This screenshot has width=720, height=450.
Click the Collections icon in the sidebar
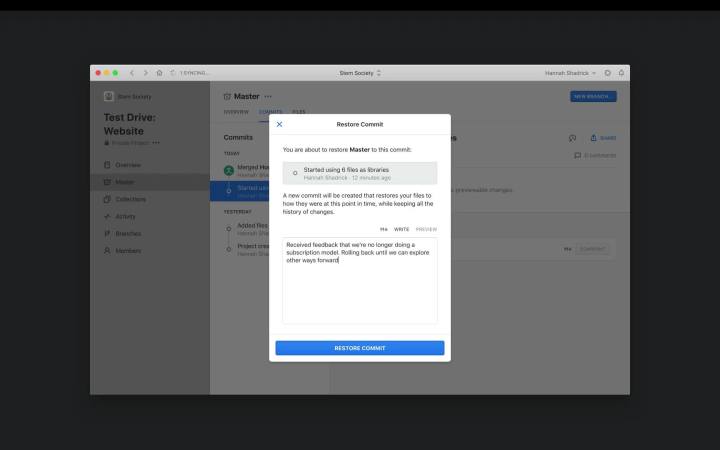click(107, 199)
